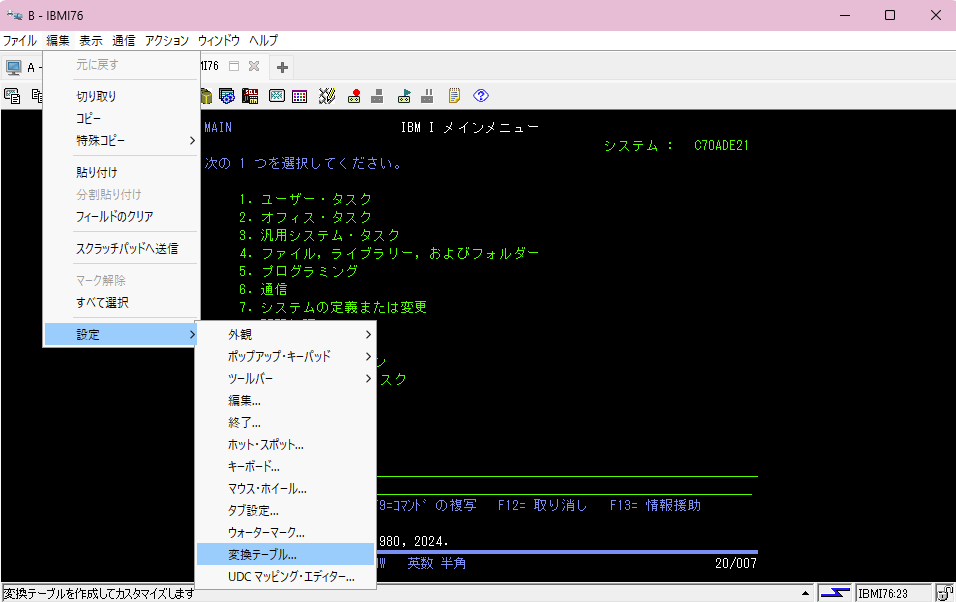Click the first toolbar screen-copy icon
The width and height of the screenshot is (956, 602).
pos(12,96)
